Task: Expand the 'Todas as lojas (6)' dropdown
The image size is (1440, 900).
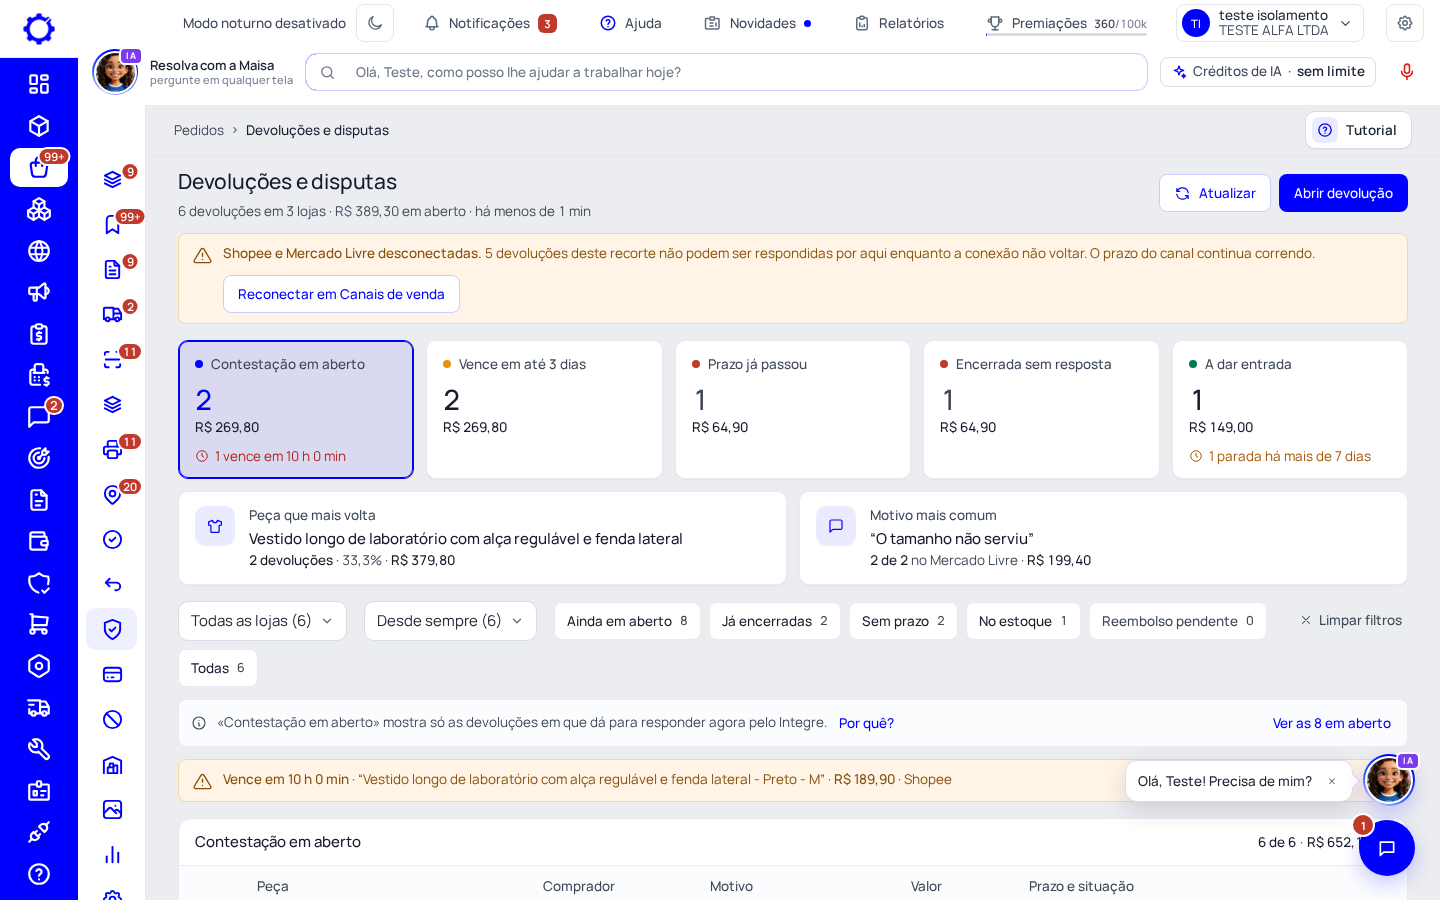Action: click(x=262, y=621)
